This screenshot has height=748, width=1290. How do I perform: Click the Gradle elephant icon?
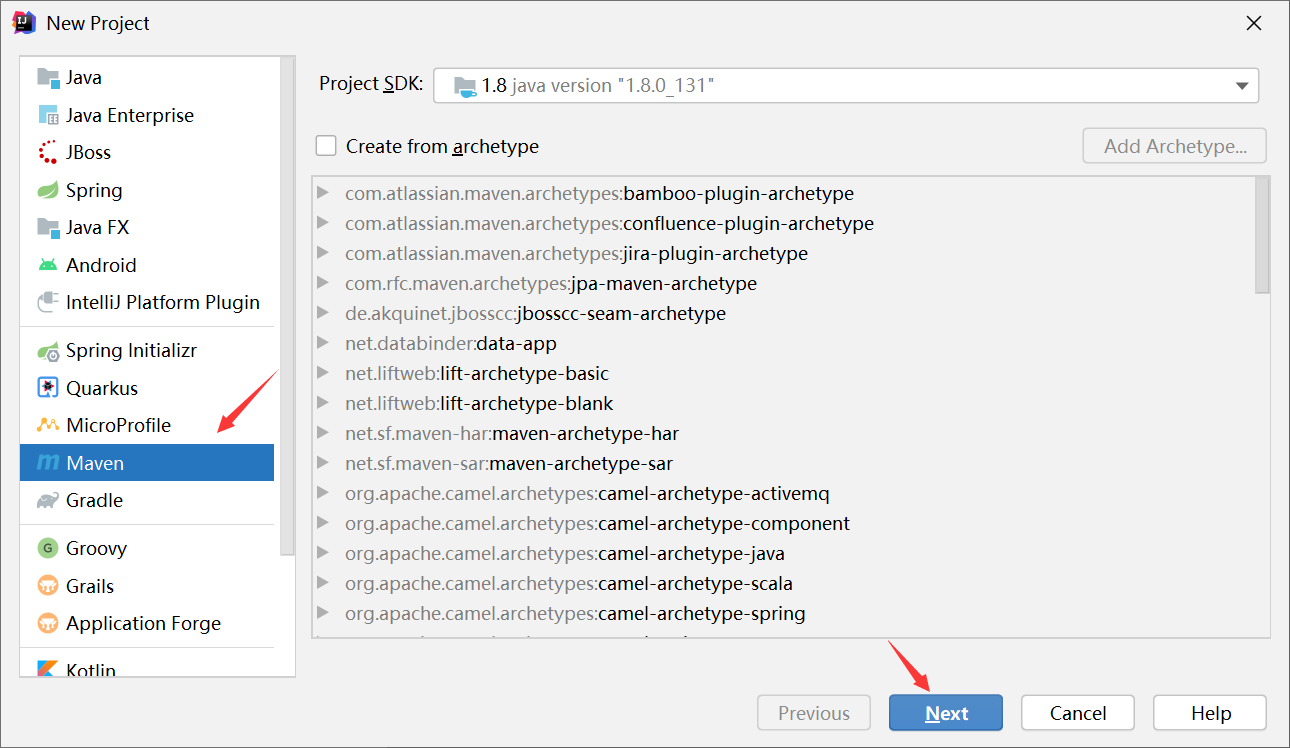click(x=48, y=500)
